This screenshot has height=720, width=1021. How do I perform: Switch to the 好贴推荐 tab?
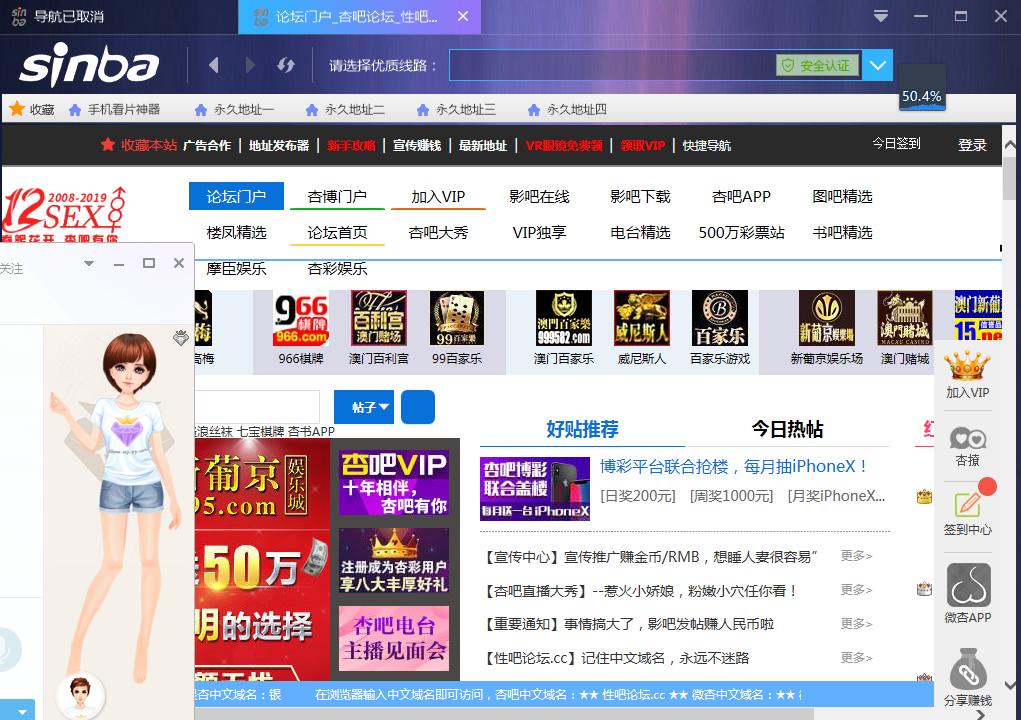pyautogui.click(x=582, y=429)
